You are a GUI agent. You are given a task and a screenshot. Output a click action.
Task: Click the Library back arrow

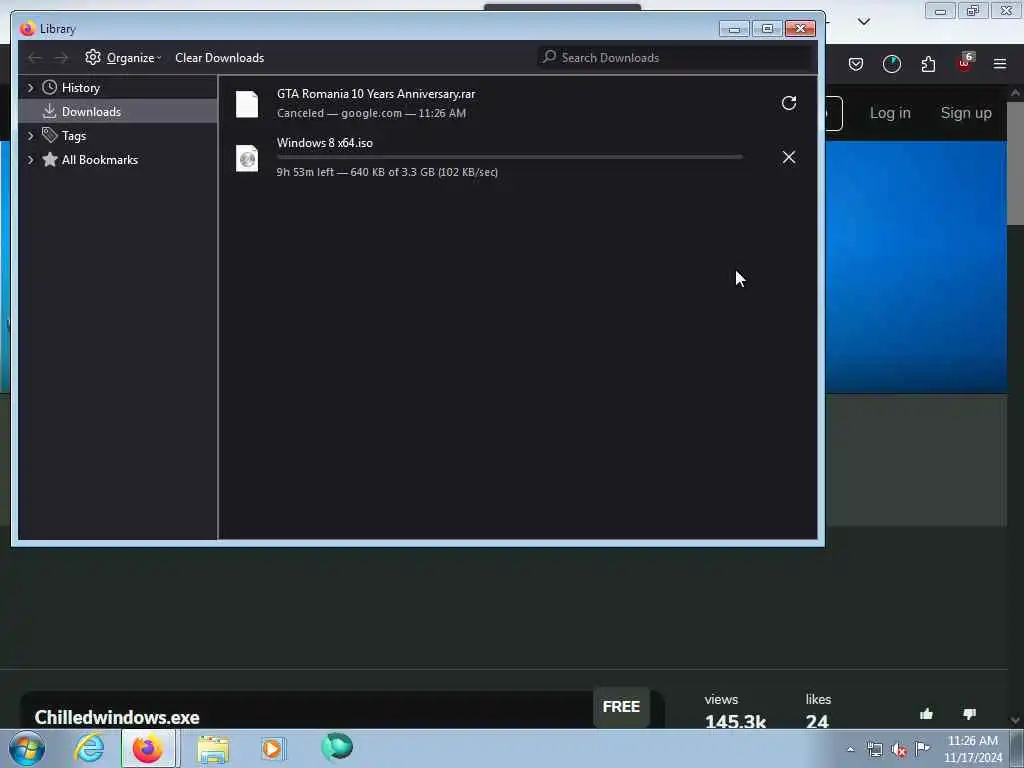[35, 58]
